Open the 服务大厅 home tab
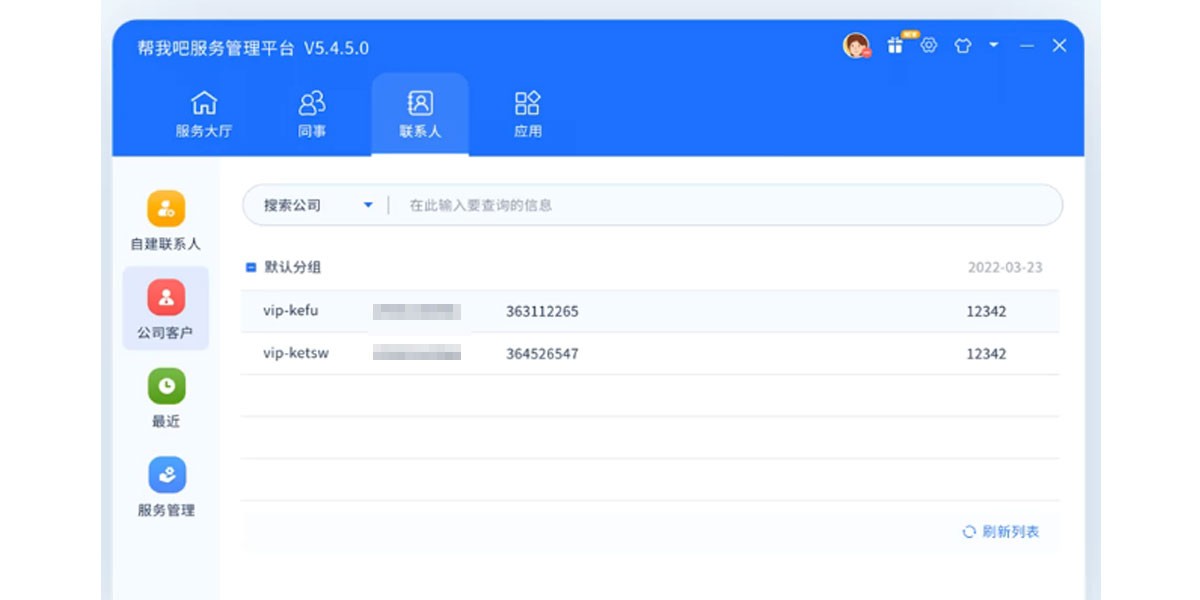The width and height of the screenshot is (1200, 600). (204, 114)
